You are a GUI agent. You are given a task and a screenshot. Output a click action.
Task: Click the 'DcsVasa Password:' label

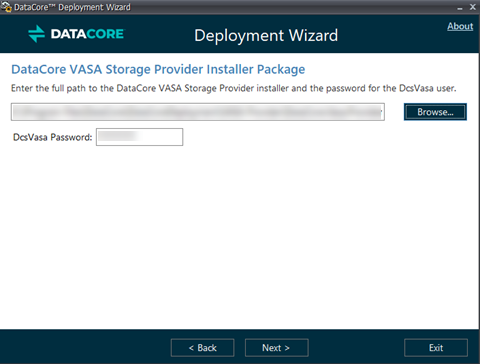[52, 137]
